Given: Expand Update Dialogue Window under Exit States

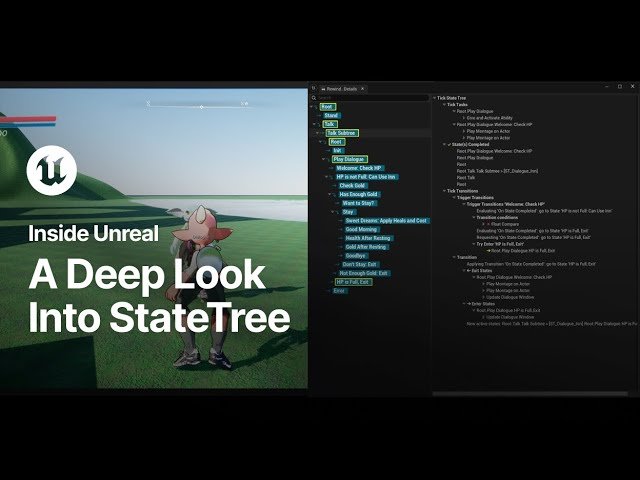Looking at the screenshot, I should click(x=484, y=298).
